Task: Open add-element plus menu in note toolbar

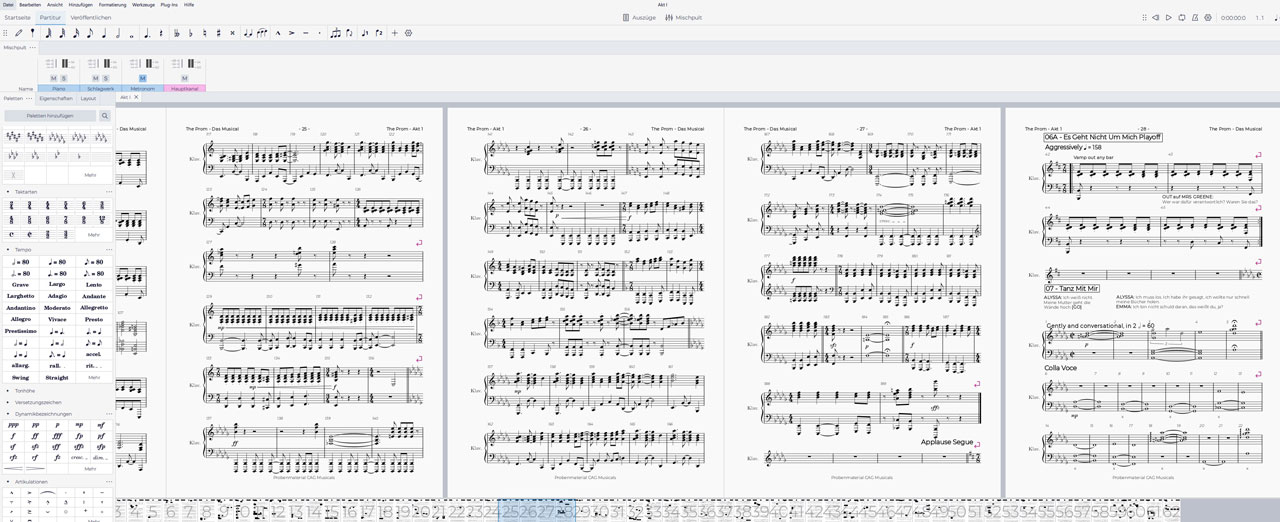Action: click(x=394, y=33)
